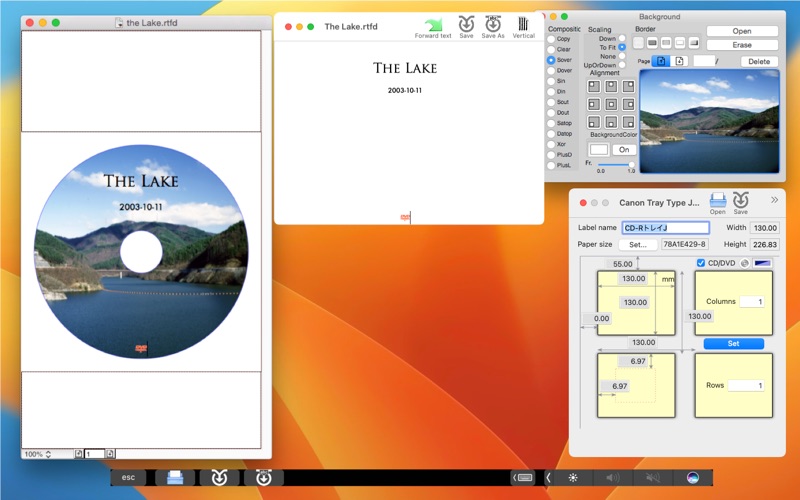Select the Xor compositing radio button

[x=551, y=144]
